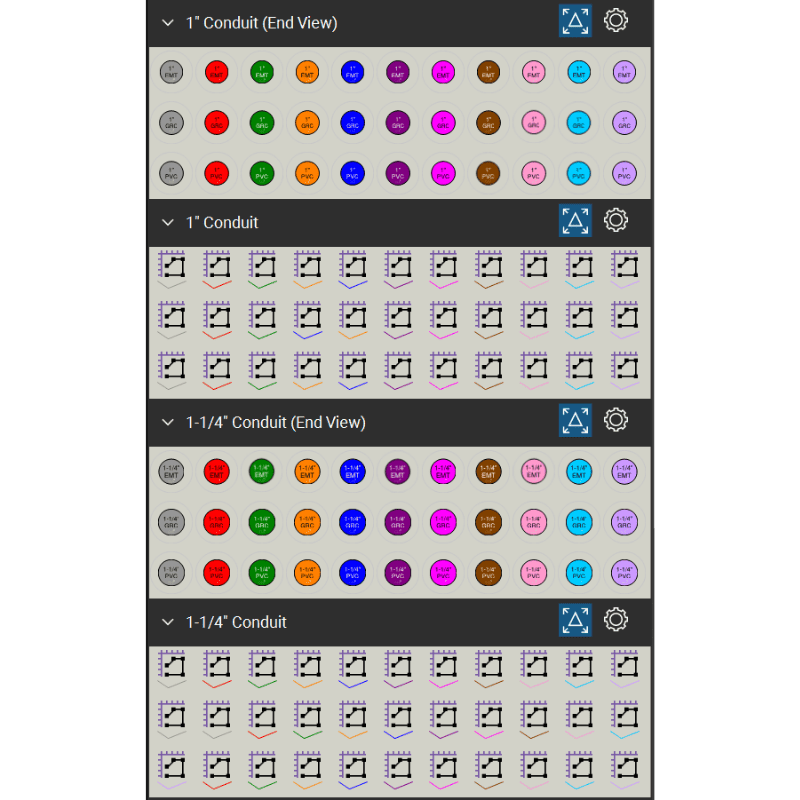
Task: Toggle scale icon for 1-1/4" Conduit (End View)
Action: 575,420
